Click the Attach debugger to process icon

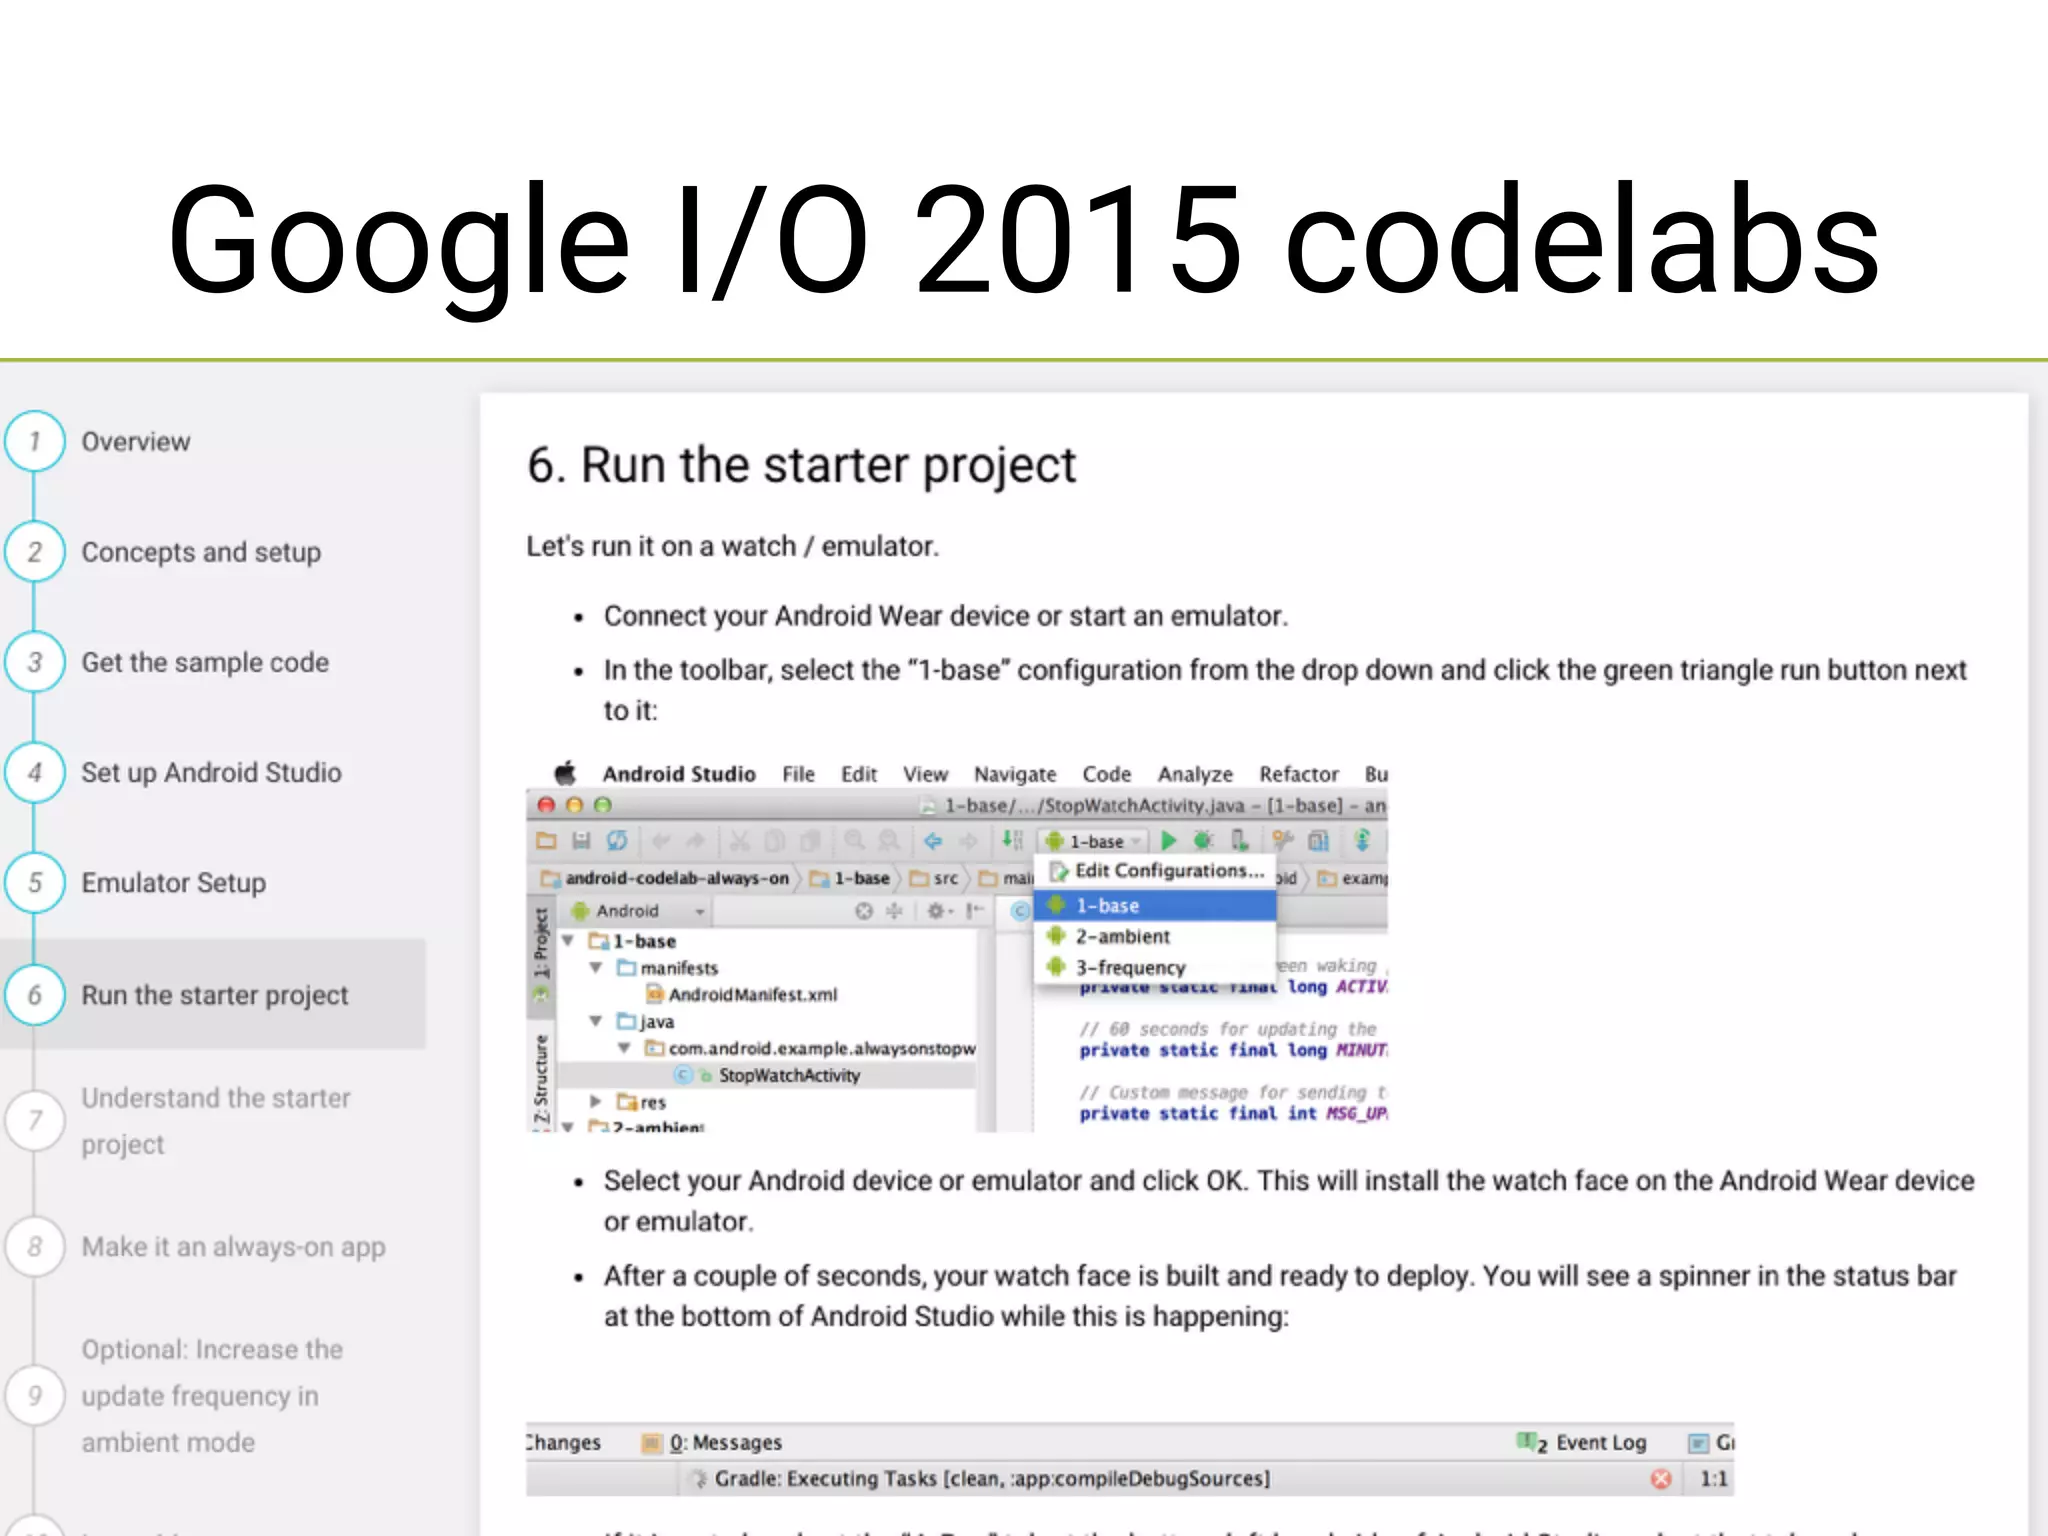(1239, 841)
